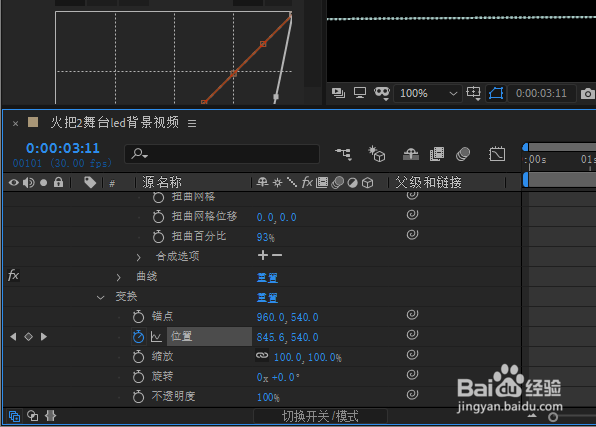Go to next keyframe of 位置
This screenshot has height=427, width=596.
(44, 337)
